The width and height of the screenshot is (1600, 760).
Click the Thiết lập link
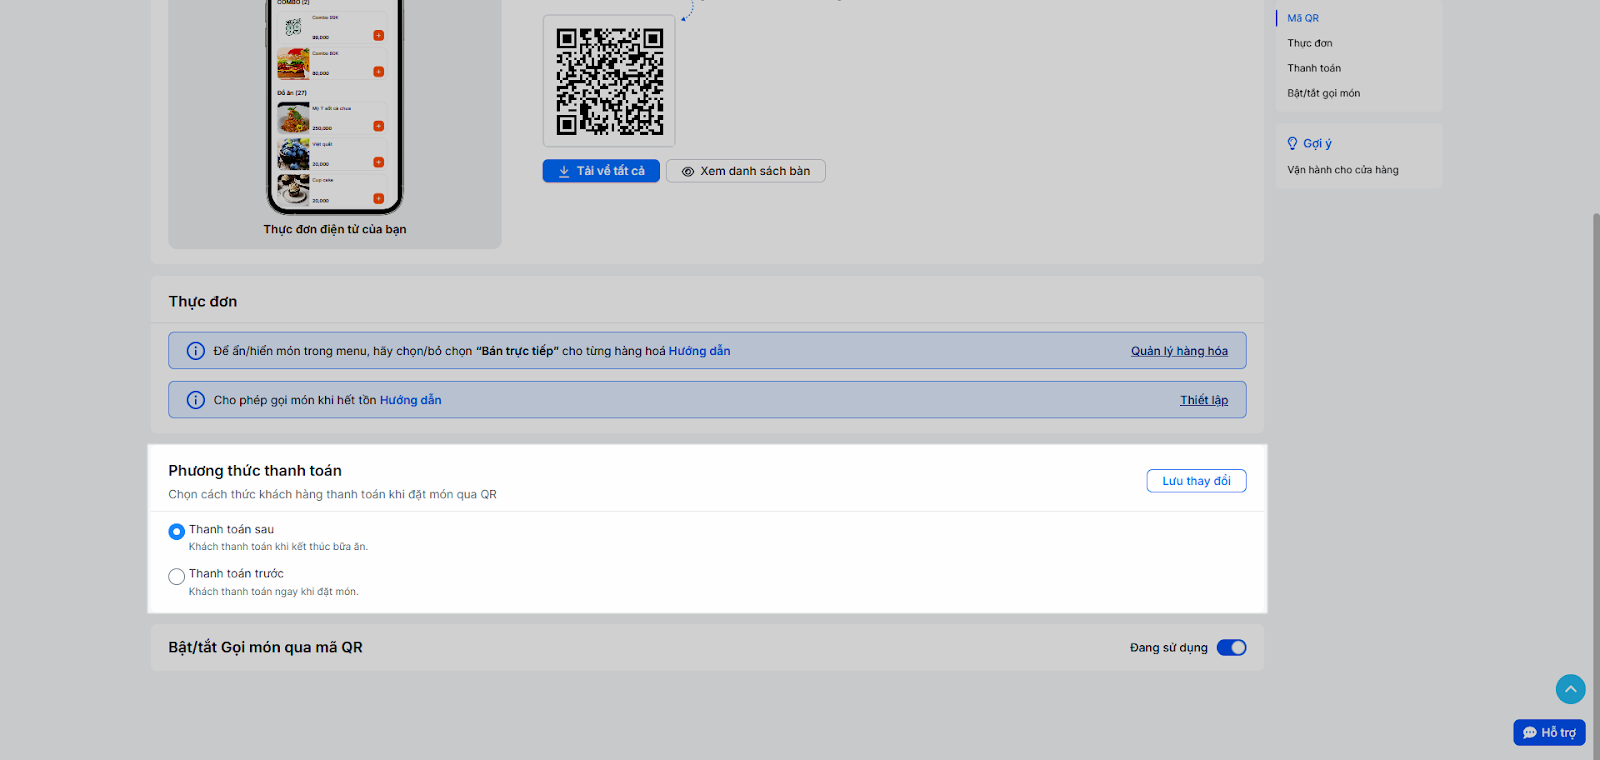pos(1204,400)
